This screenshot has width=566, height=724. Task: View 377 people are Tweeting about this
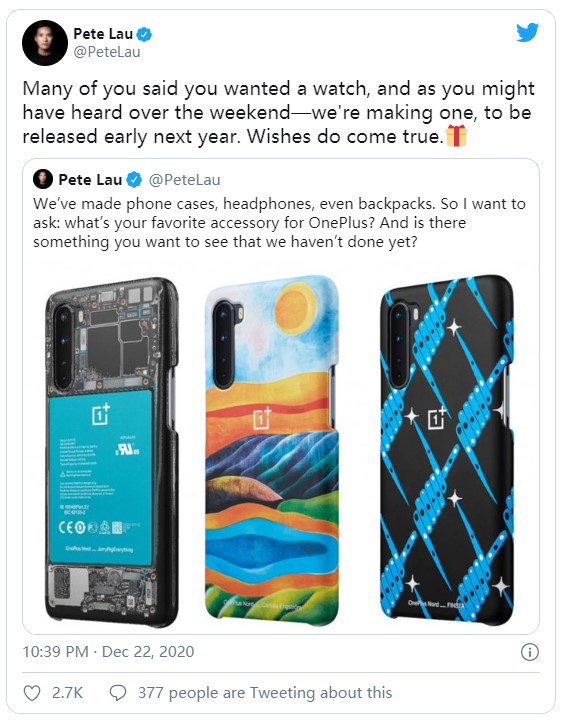pyautogui.click(x=265, y=693)
